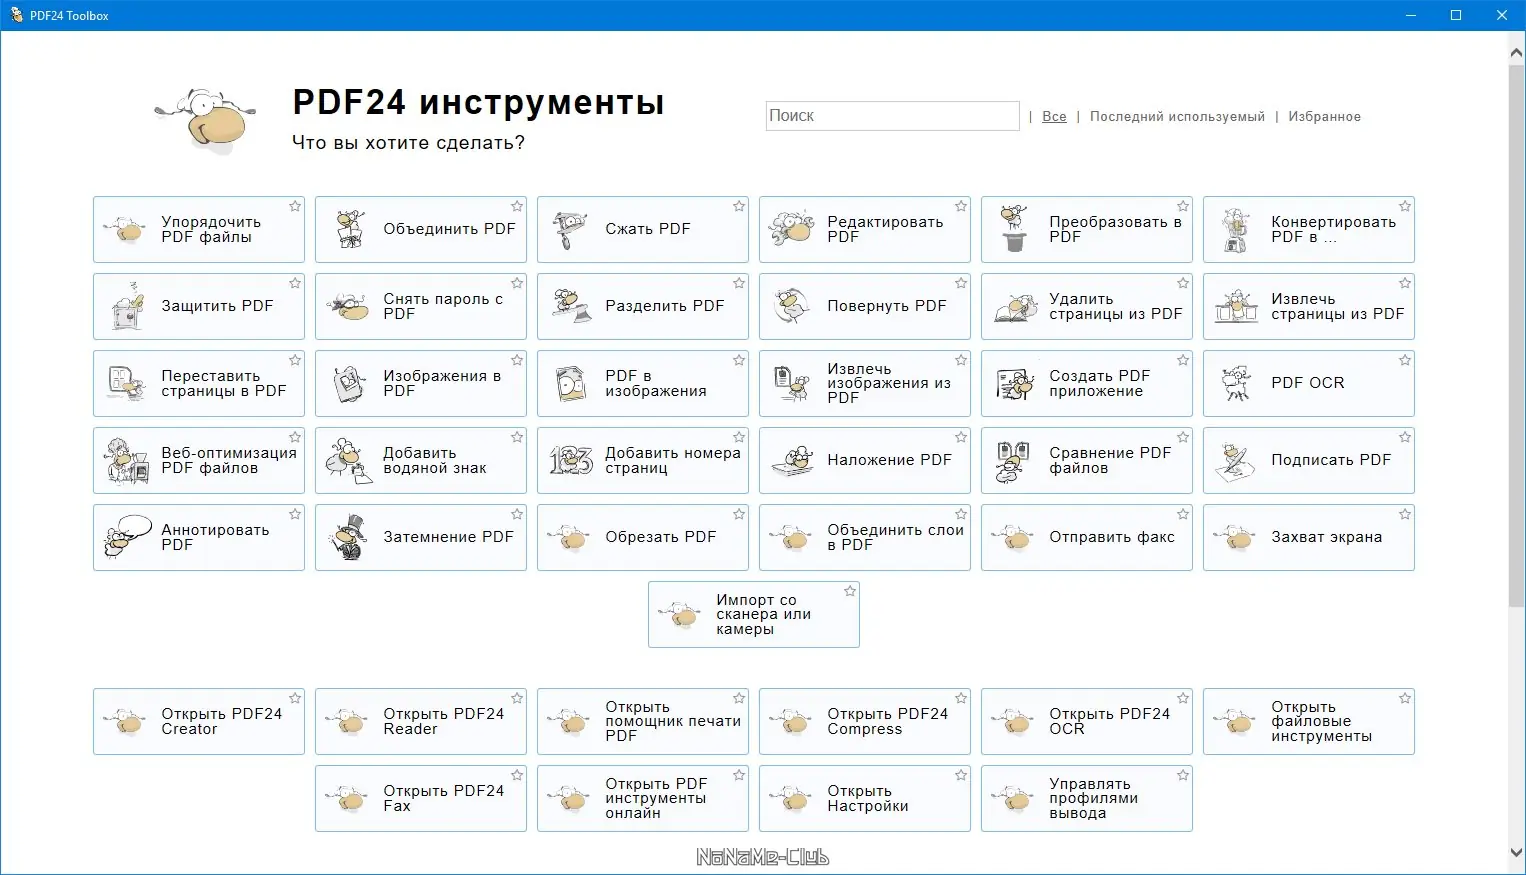Star the Захват экрана tile
This screenshot has height=875, width=1526.
point(1405,515)
